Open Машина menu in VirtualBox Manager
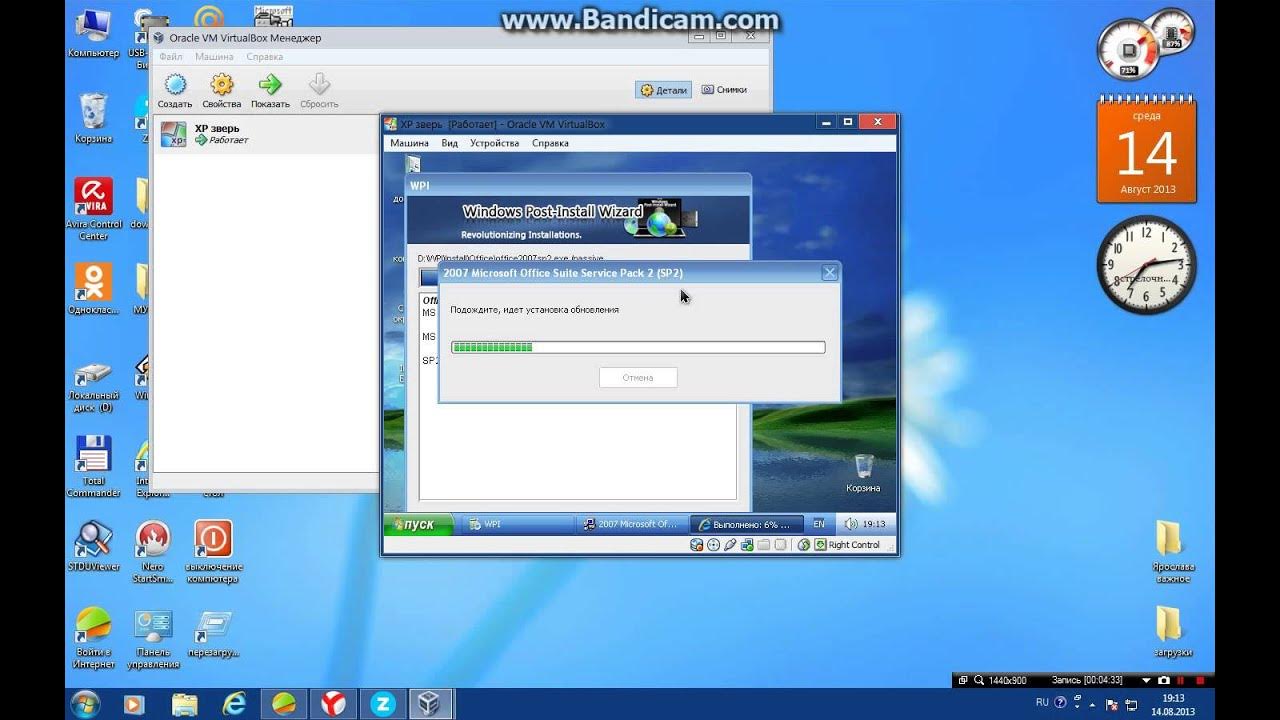The height and width of the screenshot is (720, 1280). point(214,57)
